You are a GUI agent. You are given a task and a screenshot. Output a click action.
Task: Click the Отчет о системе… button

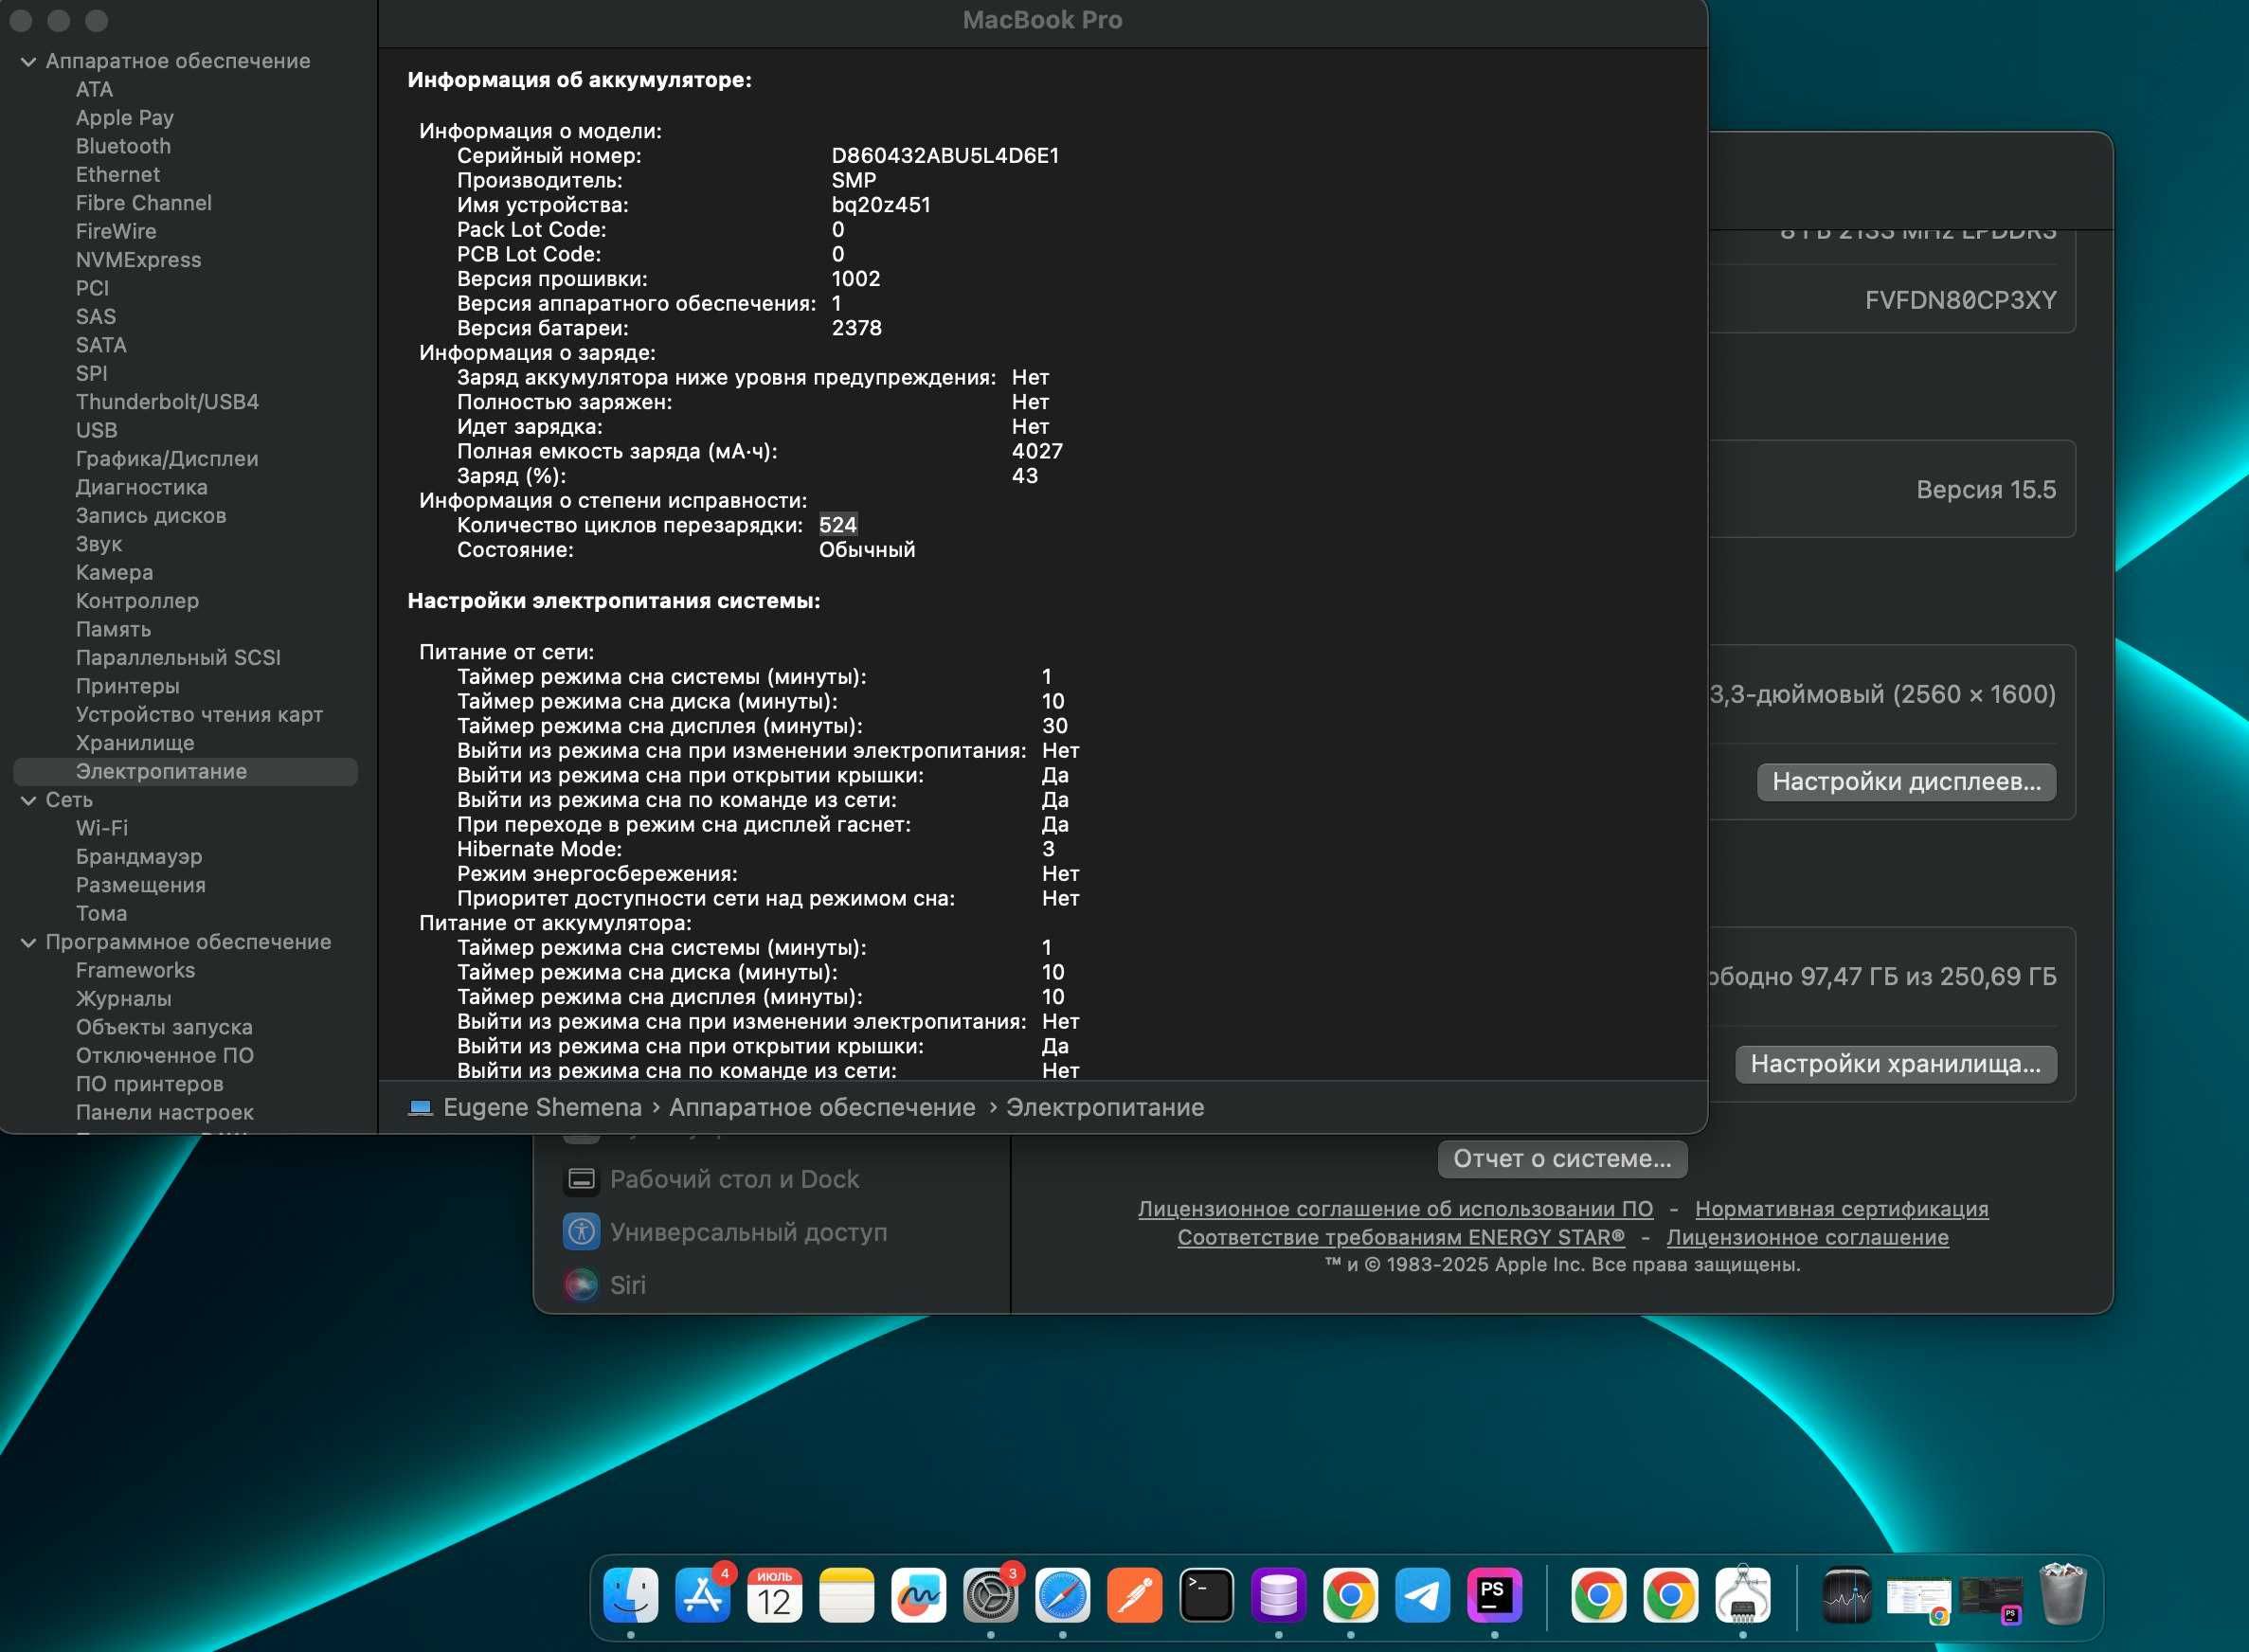coord(1562,1159)
